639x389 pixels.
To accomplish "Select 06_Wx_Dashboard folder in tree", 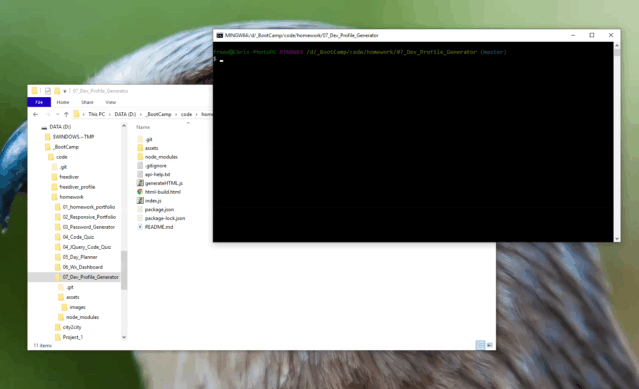I will pyautogui.click(x=83, y=267).
